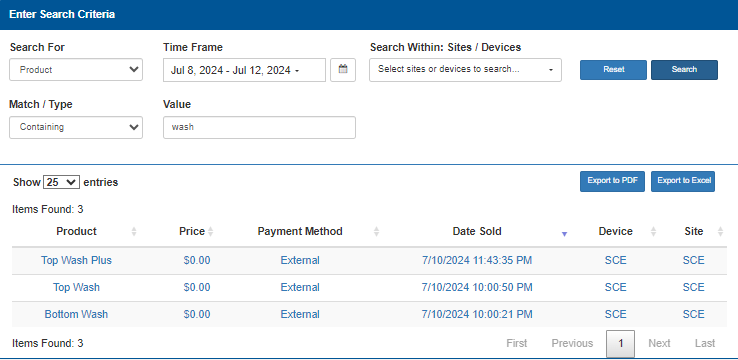
Task: Click the Enter Search Criteria header
Action: (62, 14)
